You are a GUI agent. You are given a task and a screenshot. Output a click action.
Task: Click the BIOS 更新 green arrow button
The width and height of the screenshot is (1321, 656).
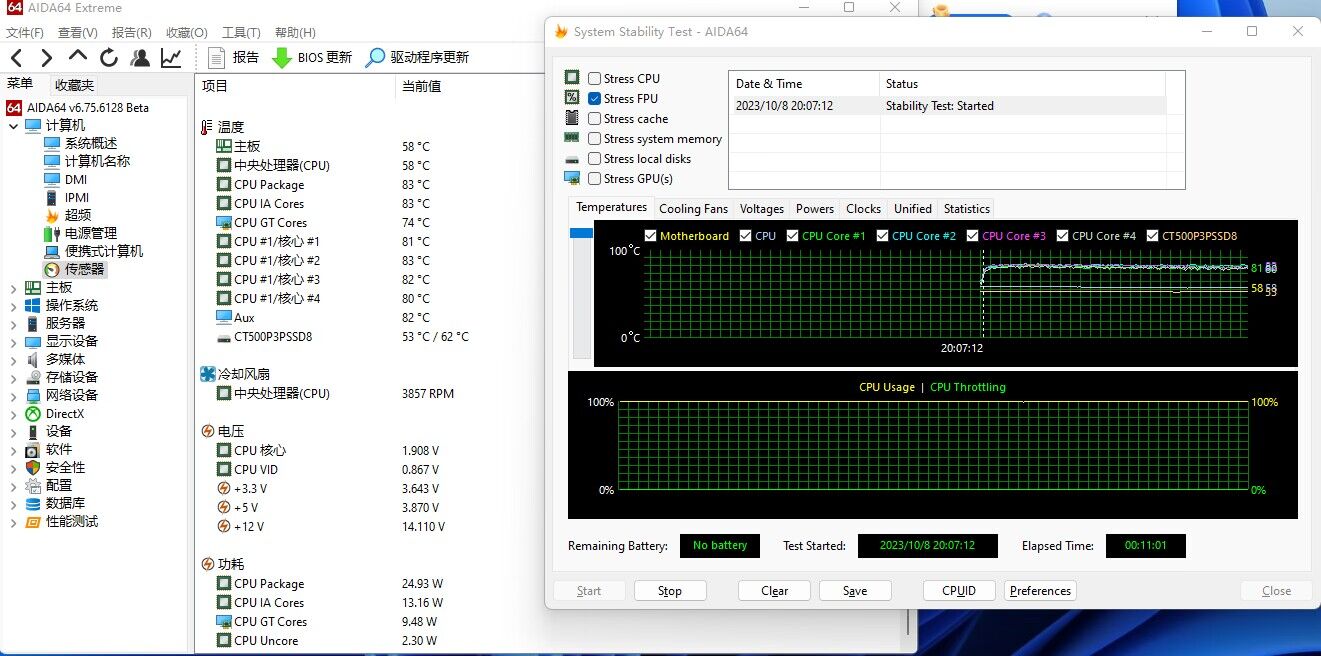tap(312, 58)
